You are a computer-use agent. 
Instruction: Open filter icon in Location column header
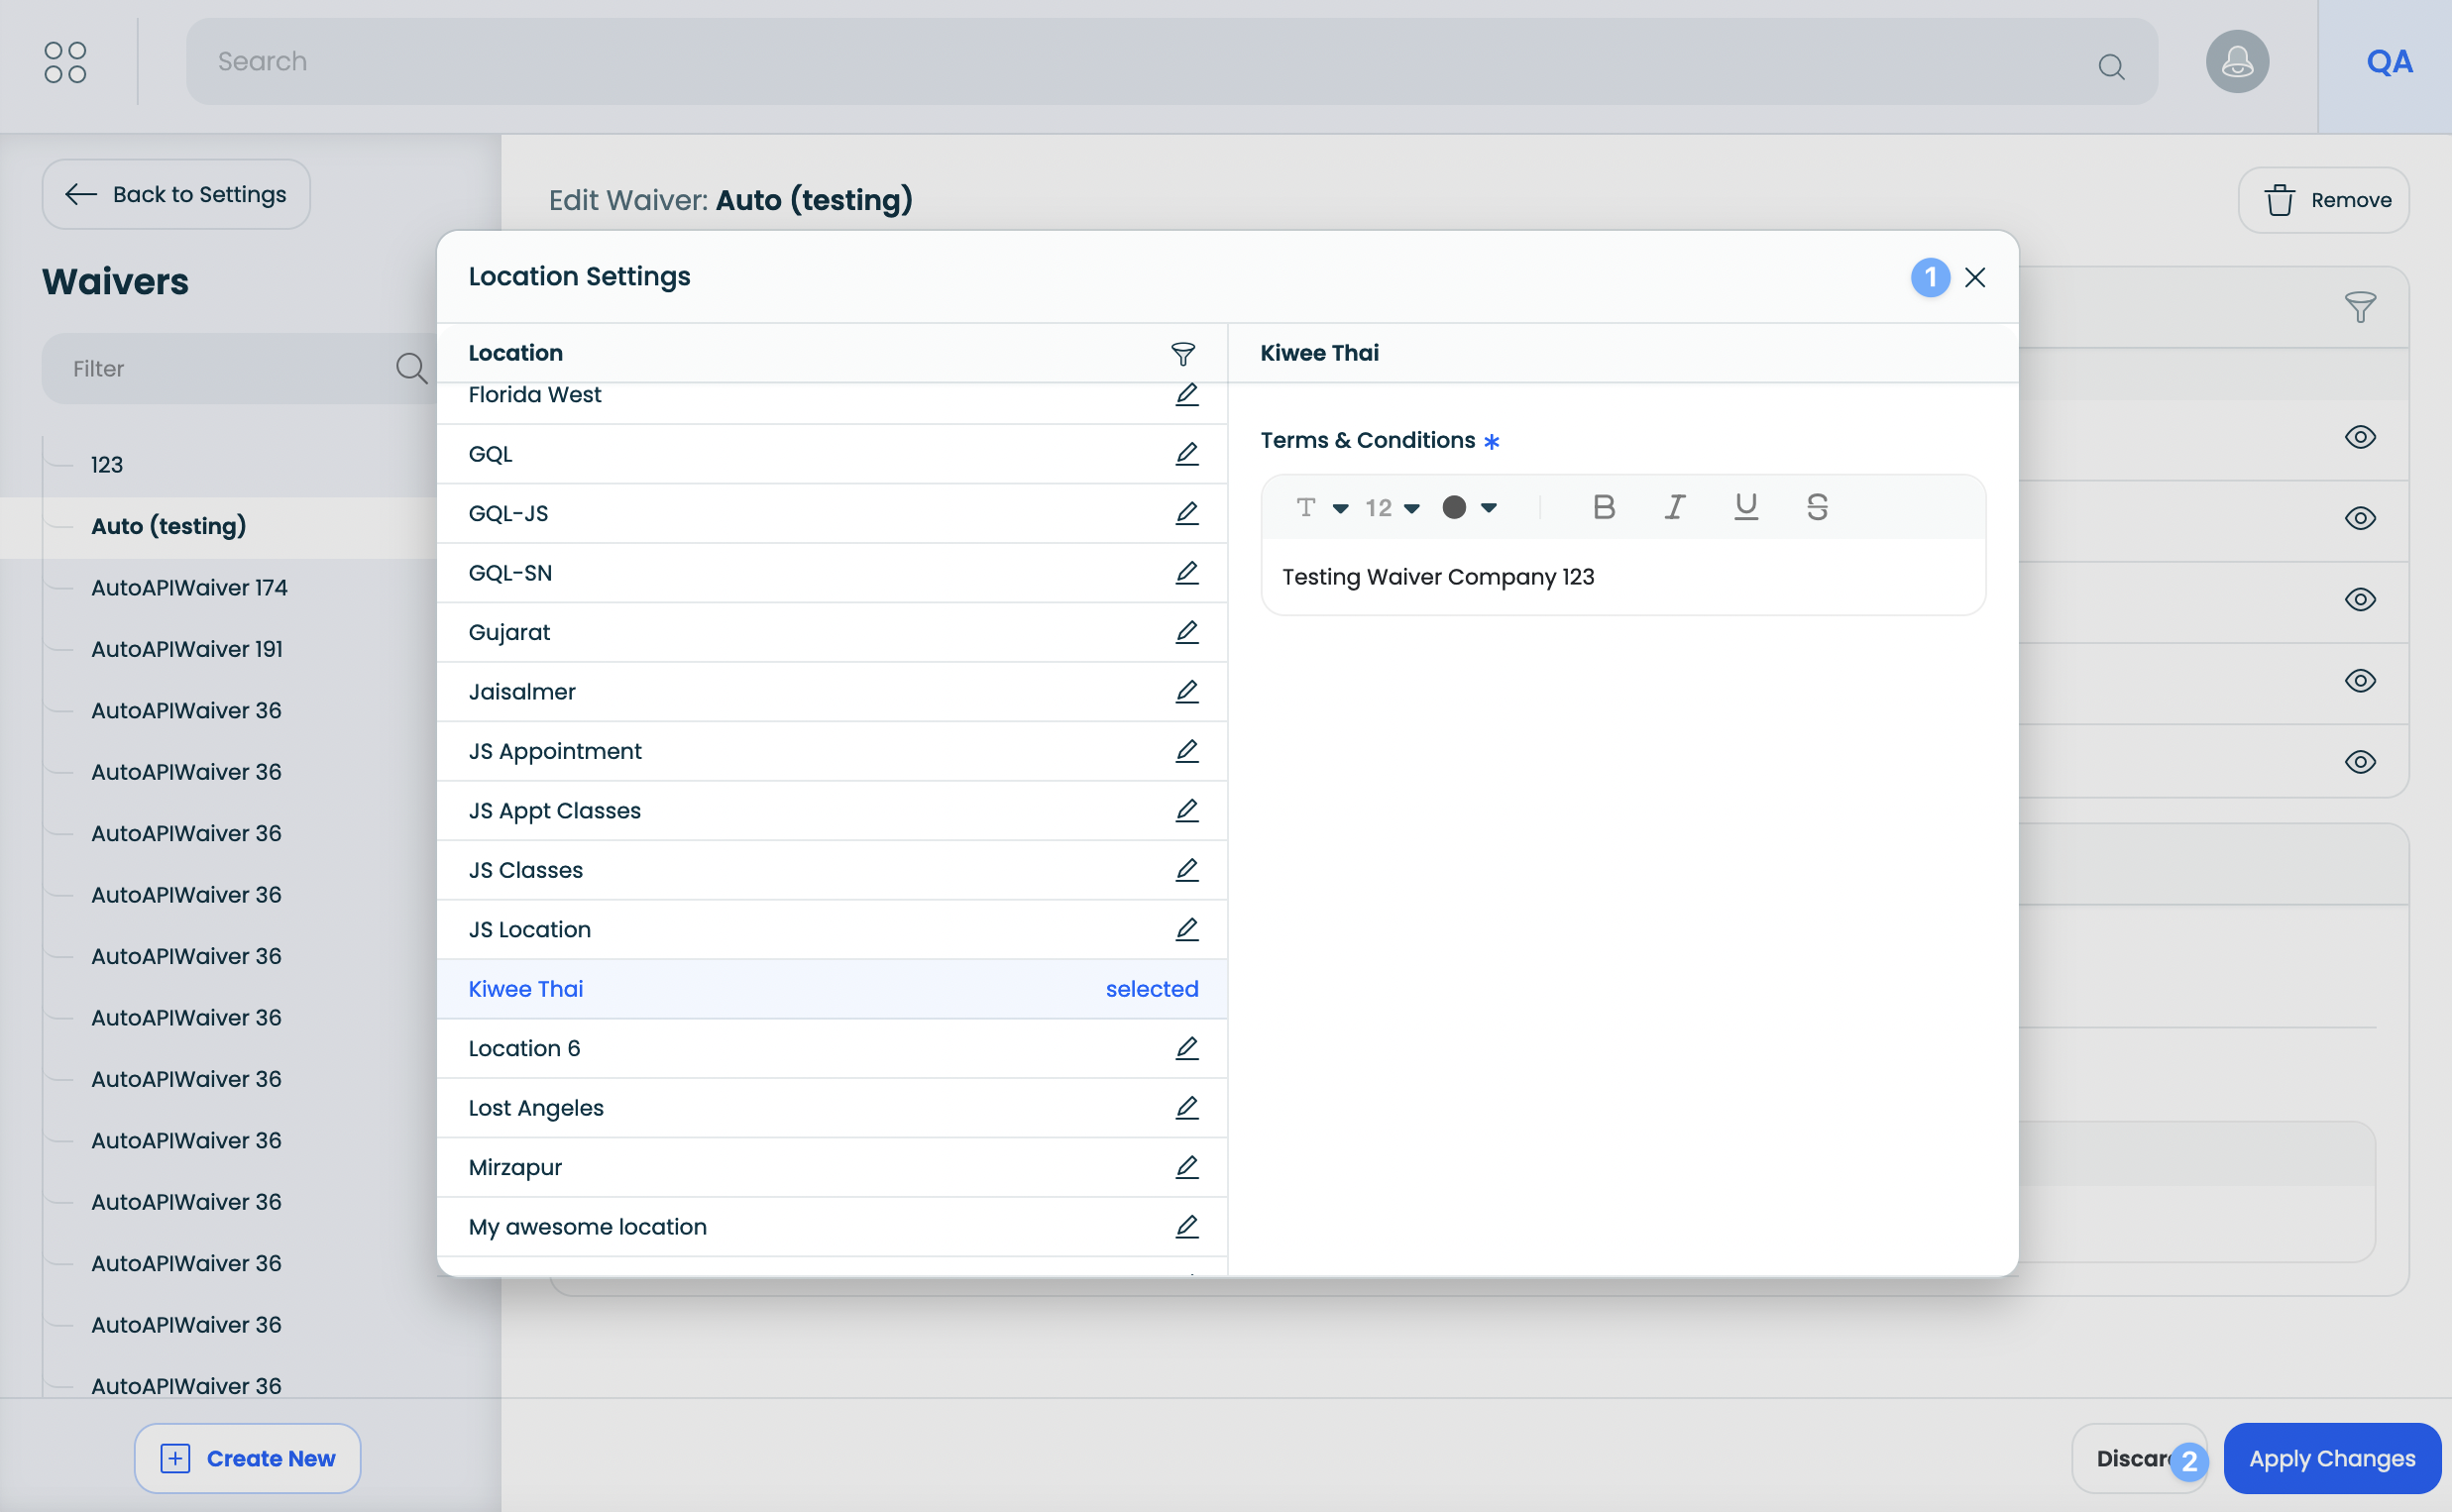tap(1182, 353)
